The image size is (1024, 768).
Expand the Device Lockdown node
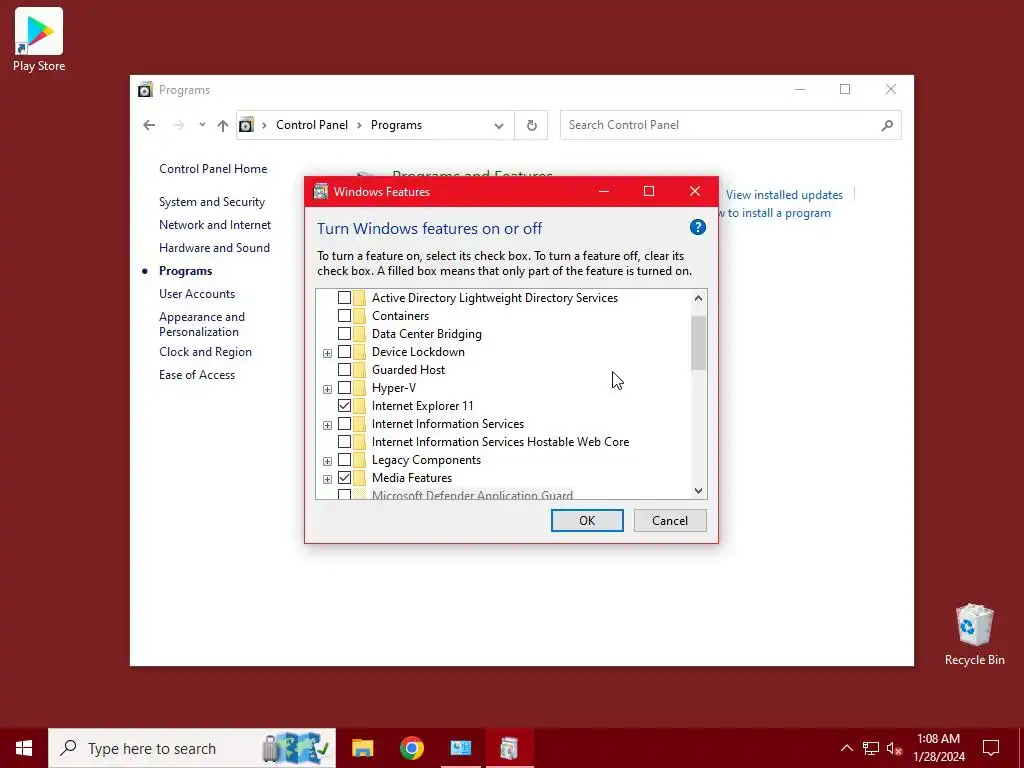coord(327,353)
